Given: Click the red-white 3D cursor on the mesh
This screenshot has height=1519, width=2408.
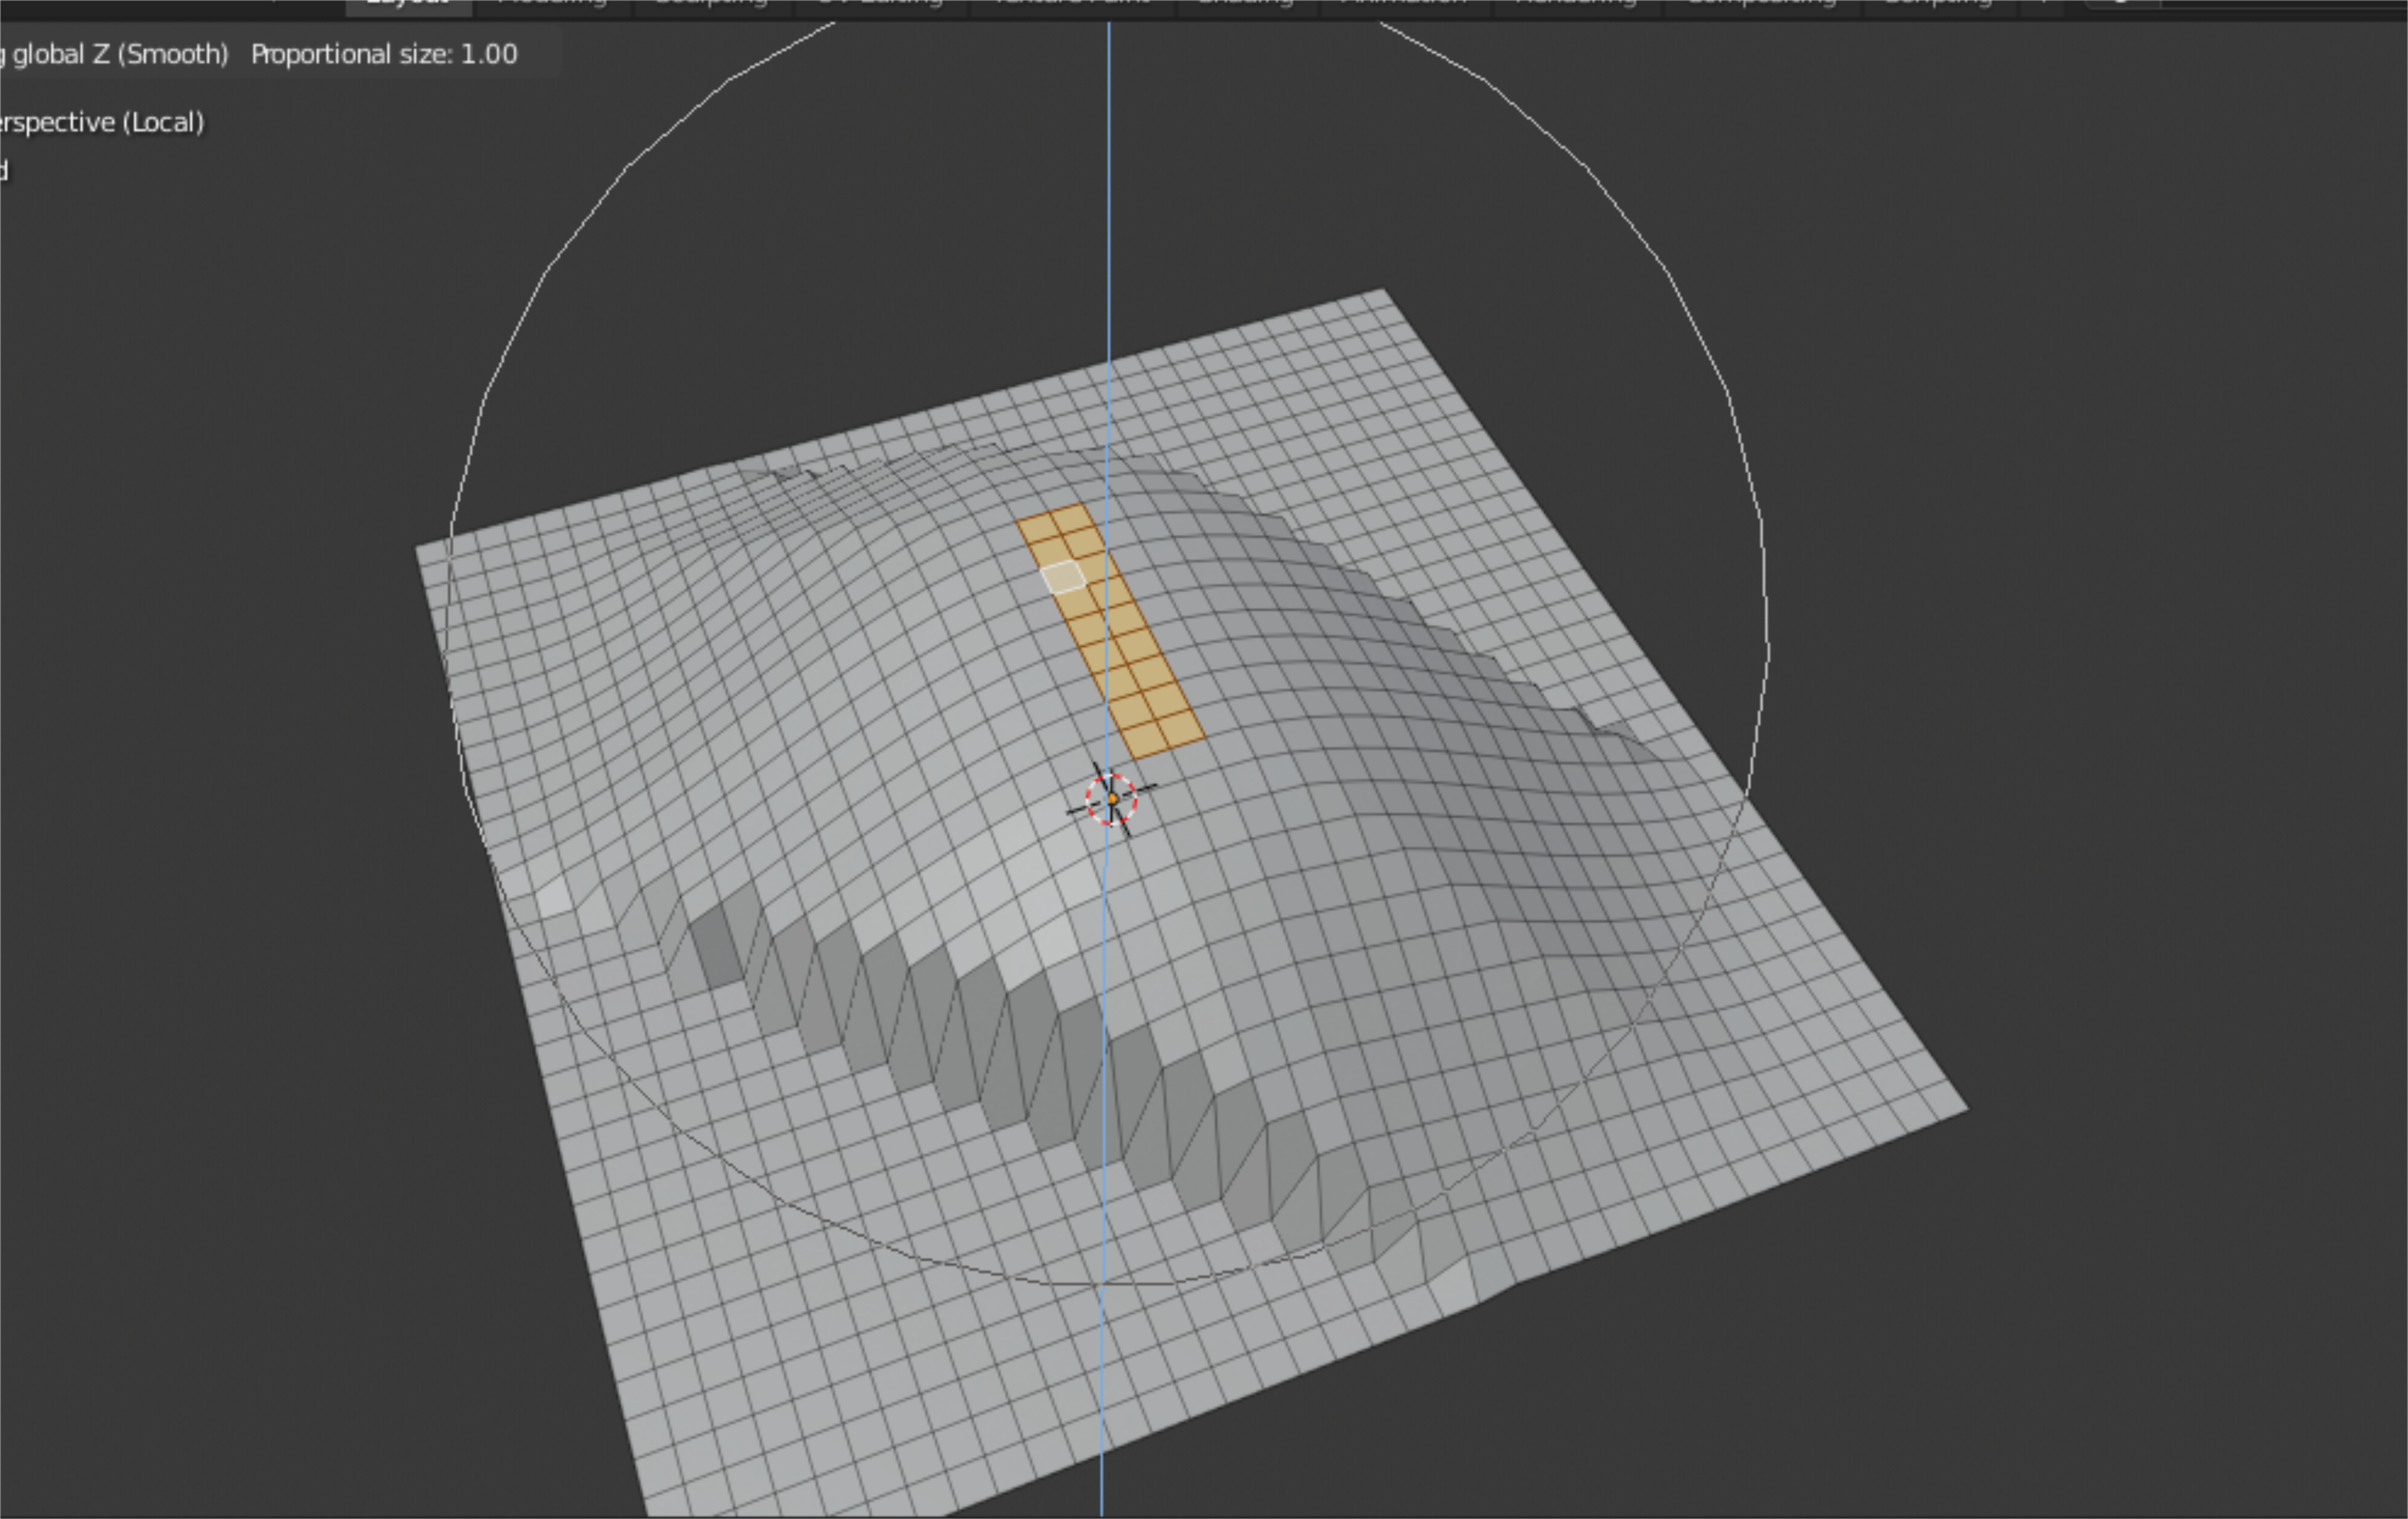Looking at the screenshot, I should pyautogui.click(x=1111, y=799).
